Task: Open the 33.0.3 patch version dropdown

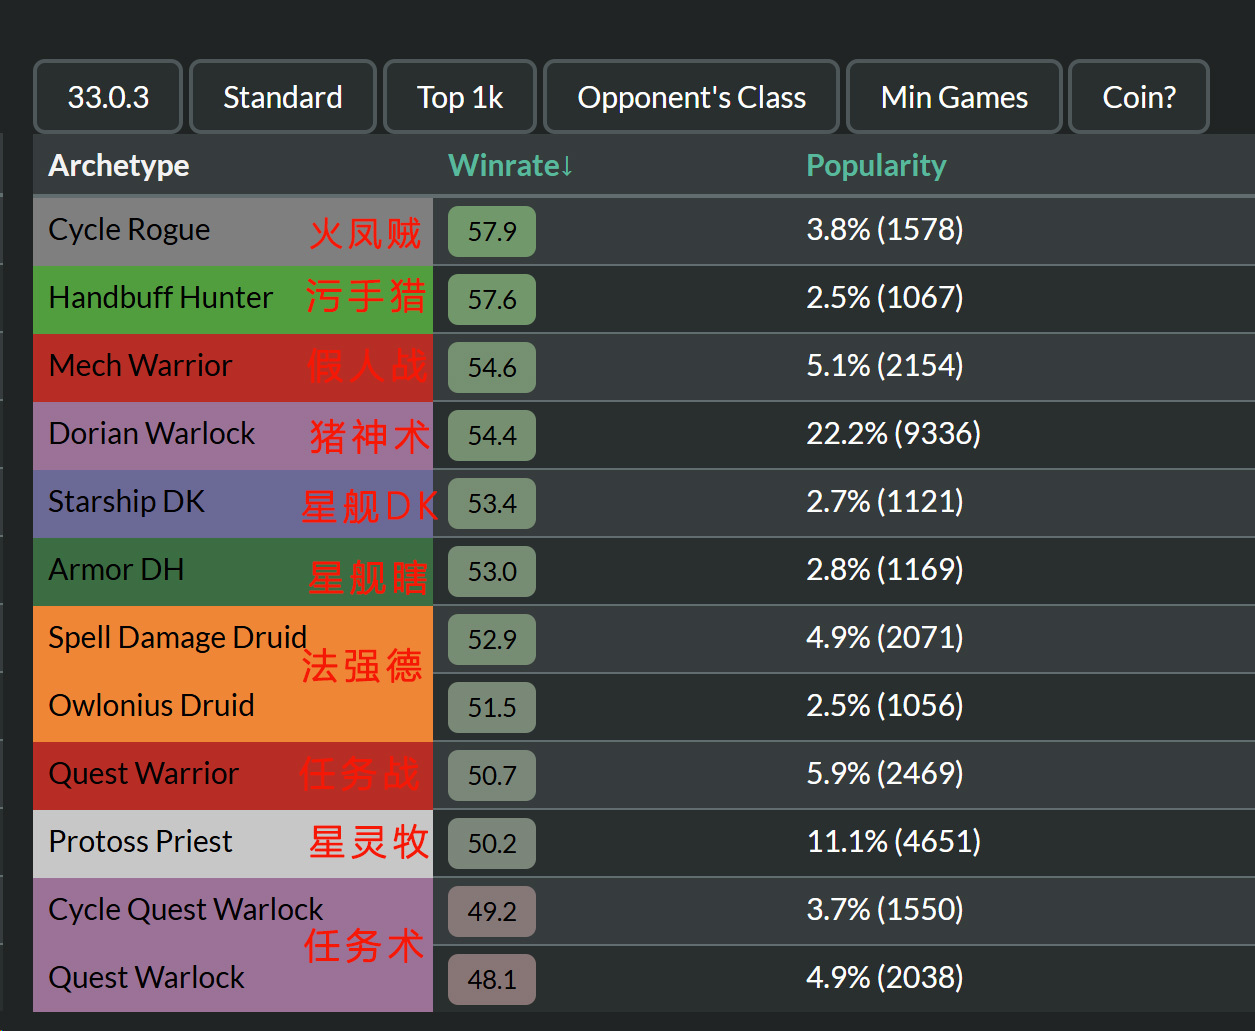Action: click(x=108, y=97)
